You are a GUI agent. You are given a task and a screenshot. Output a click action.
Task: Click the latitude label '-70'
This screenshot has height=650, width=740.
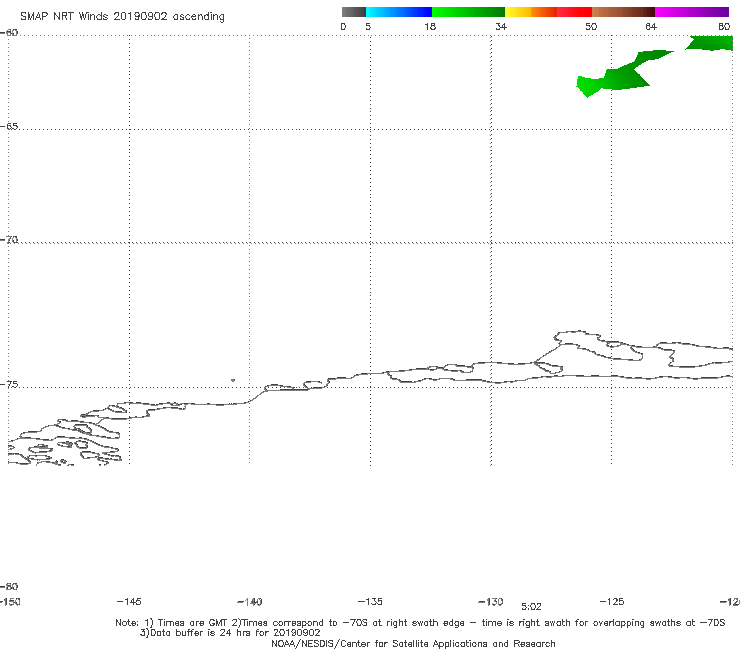[x=9, y=240]
